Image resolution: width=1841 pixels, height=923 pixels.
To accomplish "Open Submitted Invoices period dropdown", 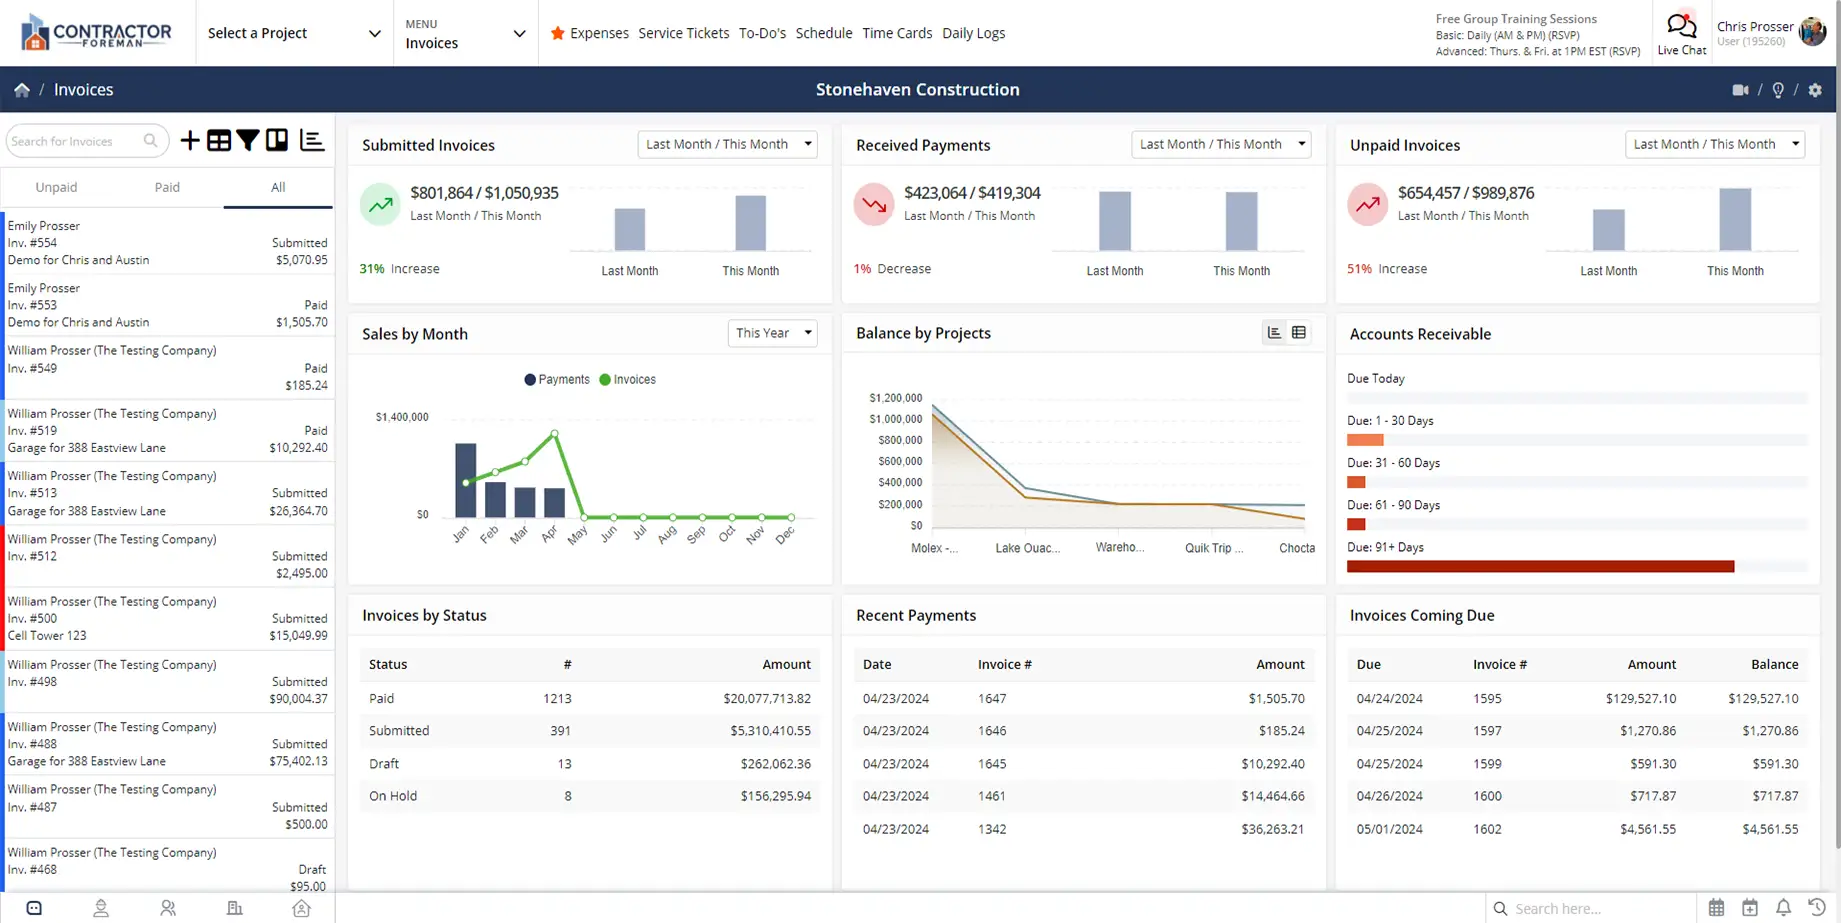I will [x=727, y=144].
